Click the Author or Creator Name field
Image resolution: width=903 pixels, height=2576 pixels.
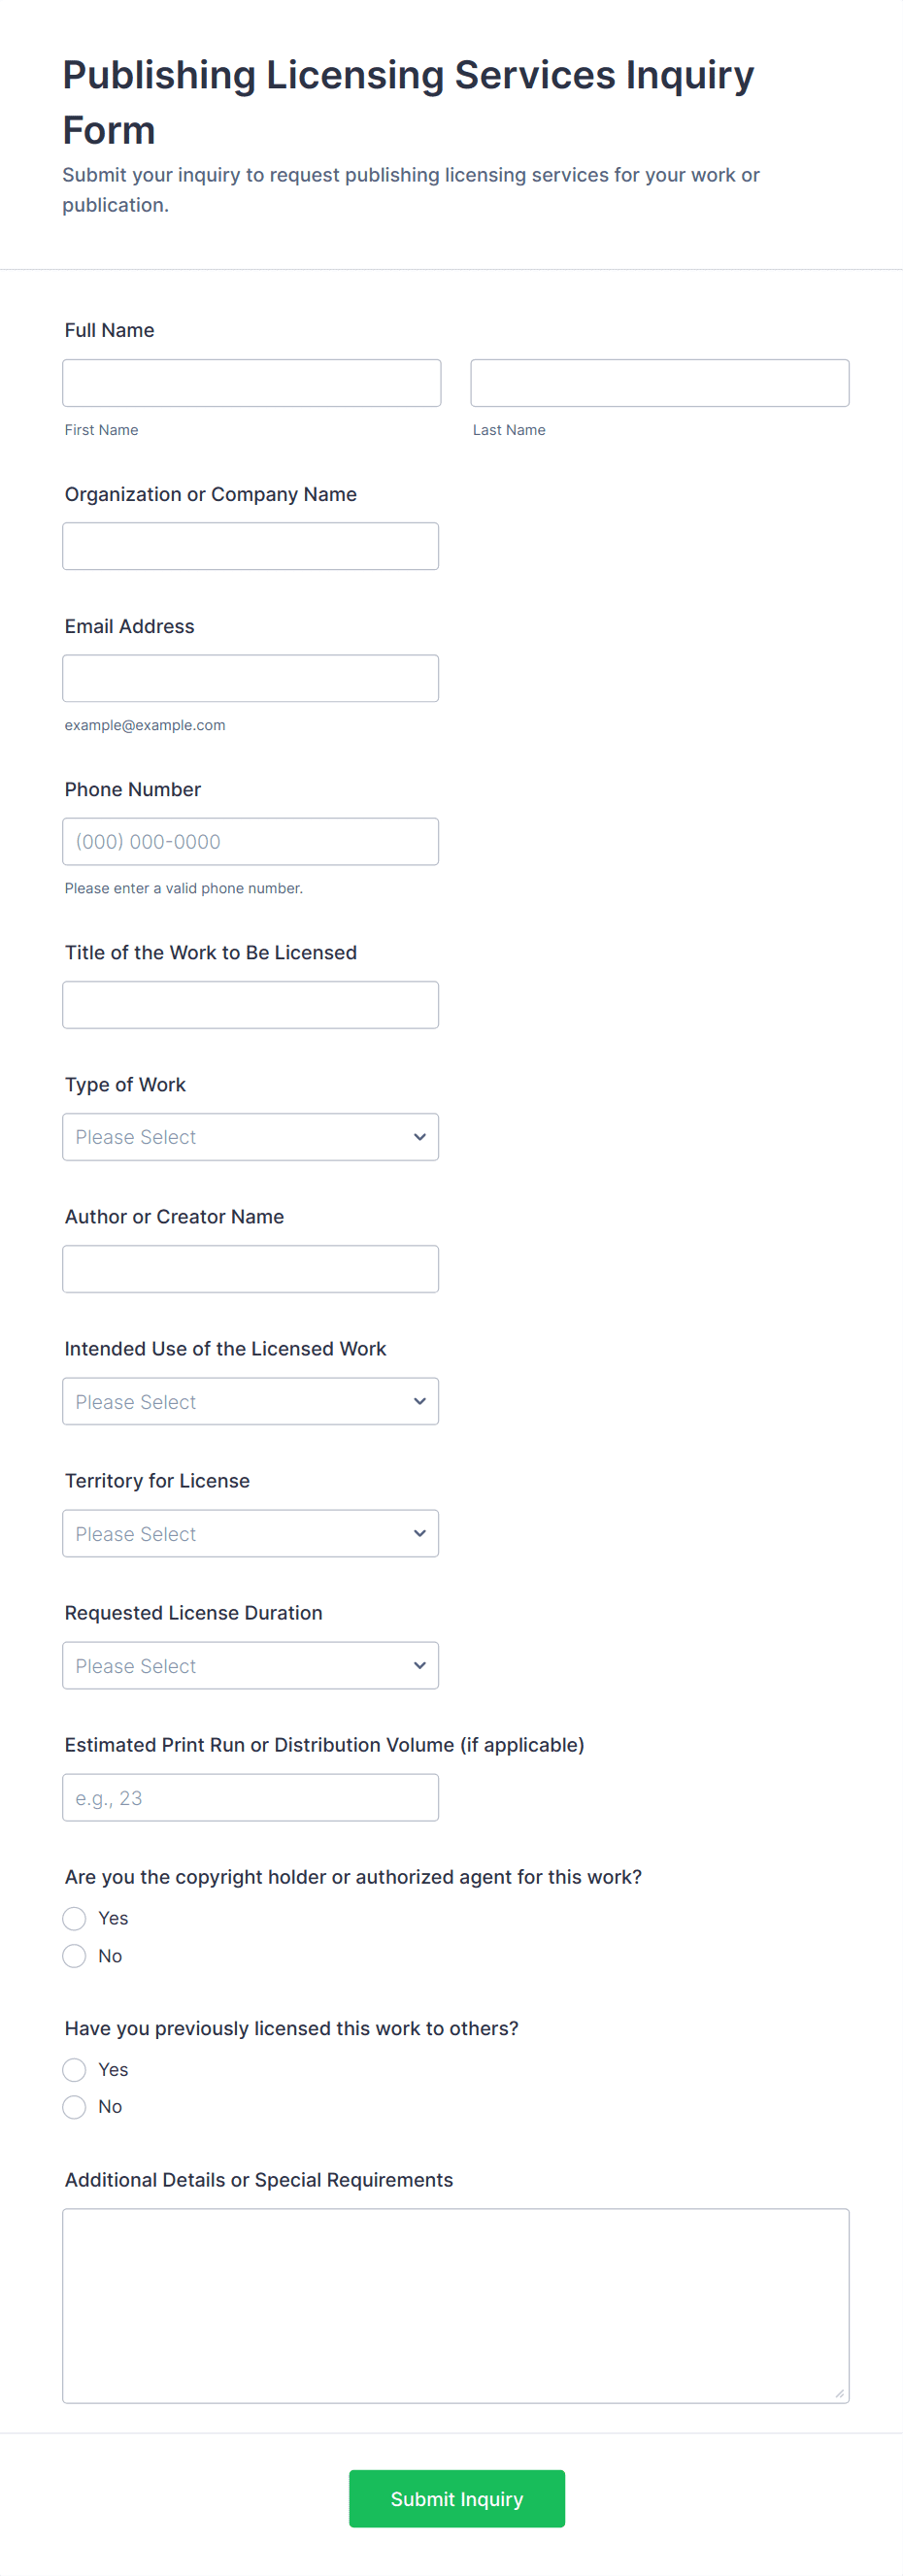(250, 1268)
